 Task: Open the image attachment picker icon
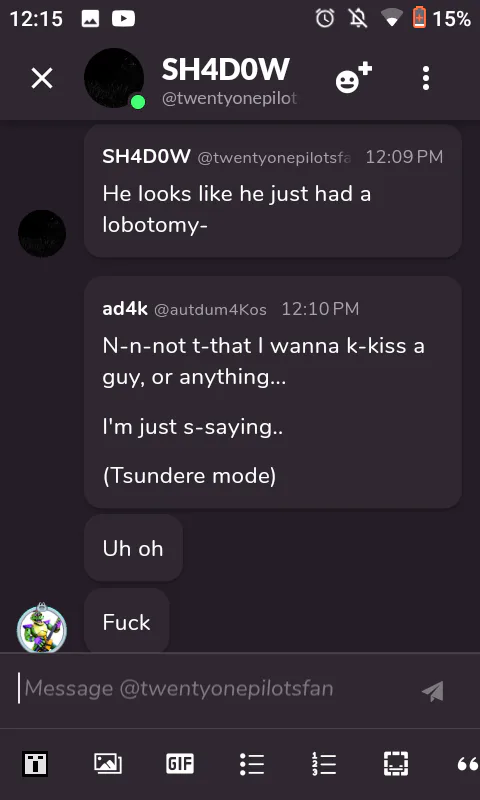pos(108,764)
